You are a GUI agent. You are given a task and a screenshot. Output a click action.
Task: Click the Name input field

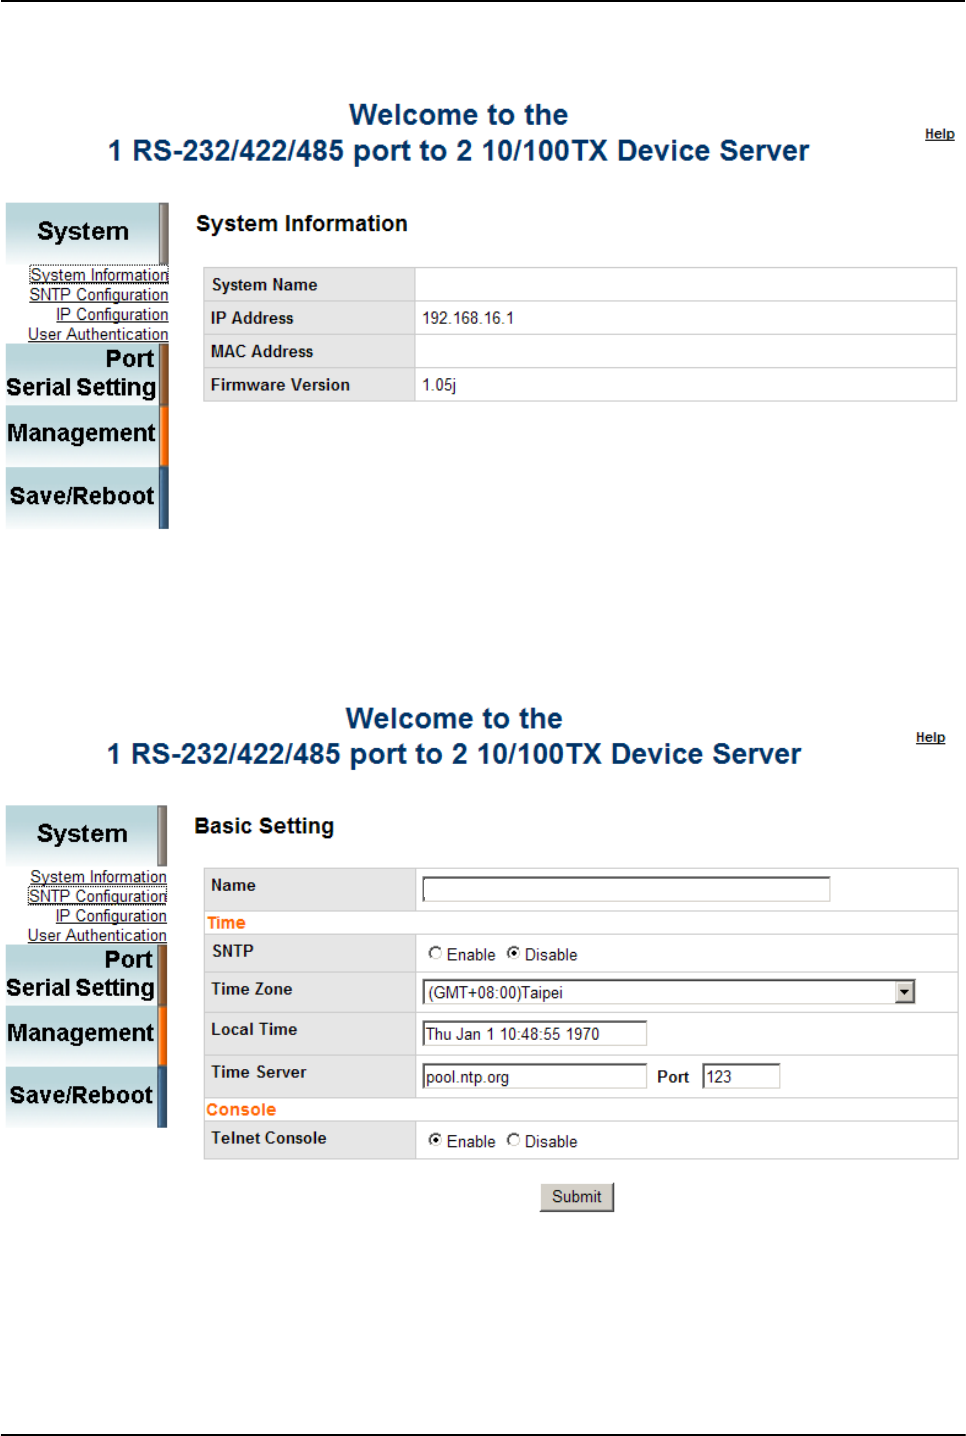[x=626, y=889]
